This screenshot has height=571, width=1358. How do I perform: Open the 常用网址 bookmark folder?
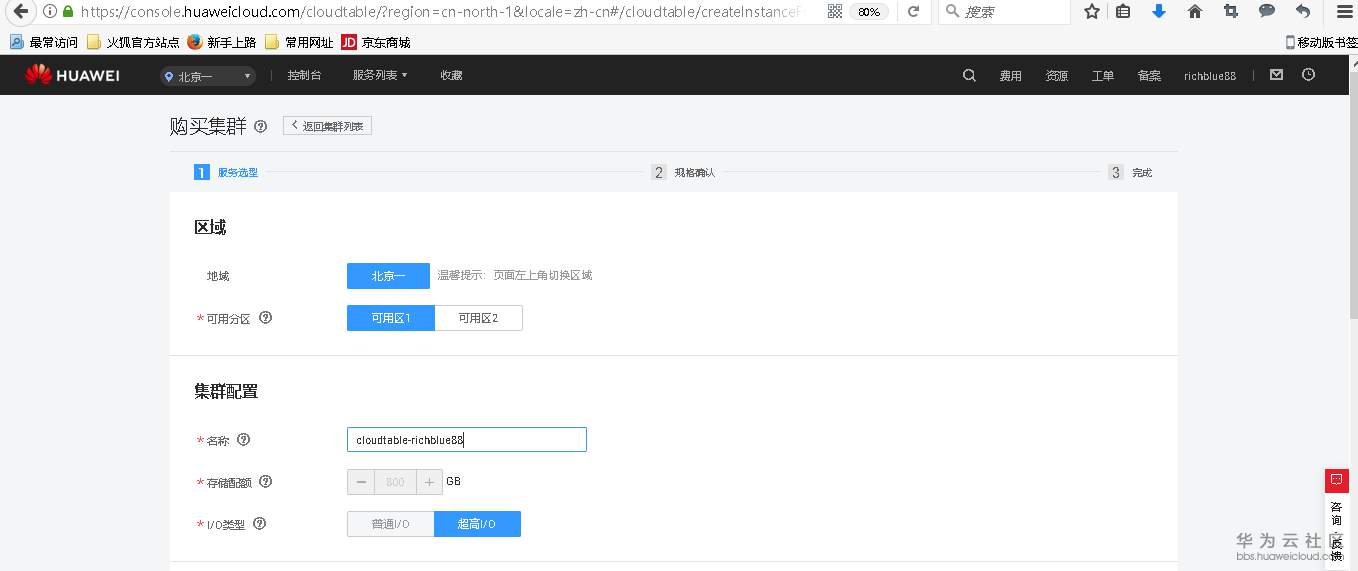point(299,42)
